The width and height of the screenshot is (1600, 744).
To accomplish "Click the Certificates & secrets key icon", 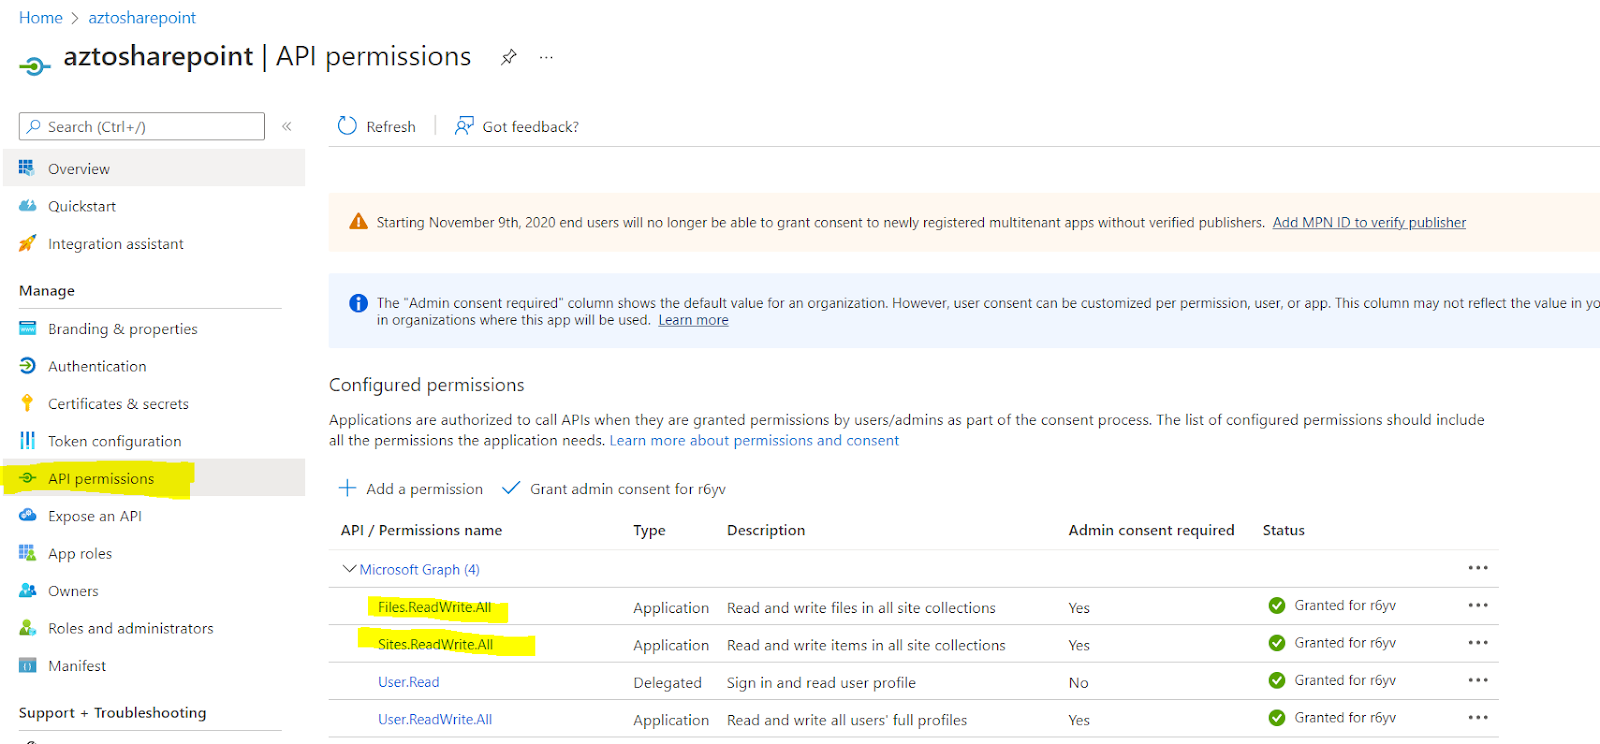I will [27, 403].
